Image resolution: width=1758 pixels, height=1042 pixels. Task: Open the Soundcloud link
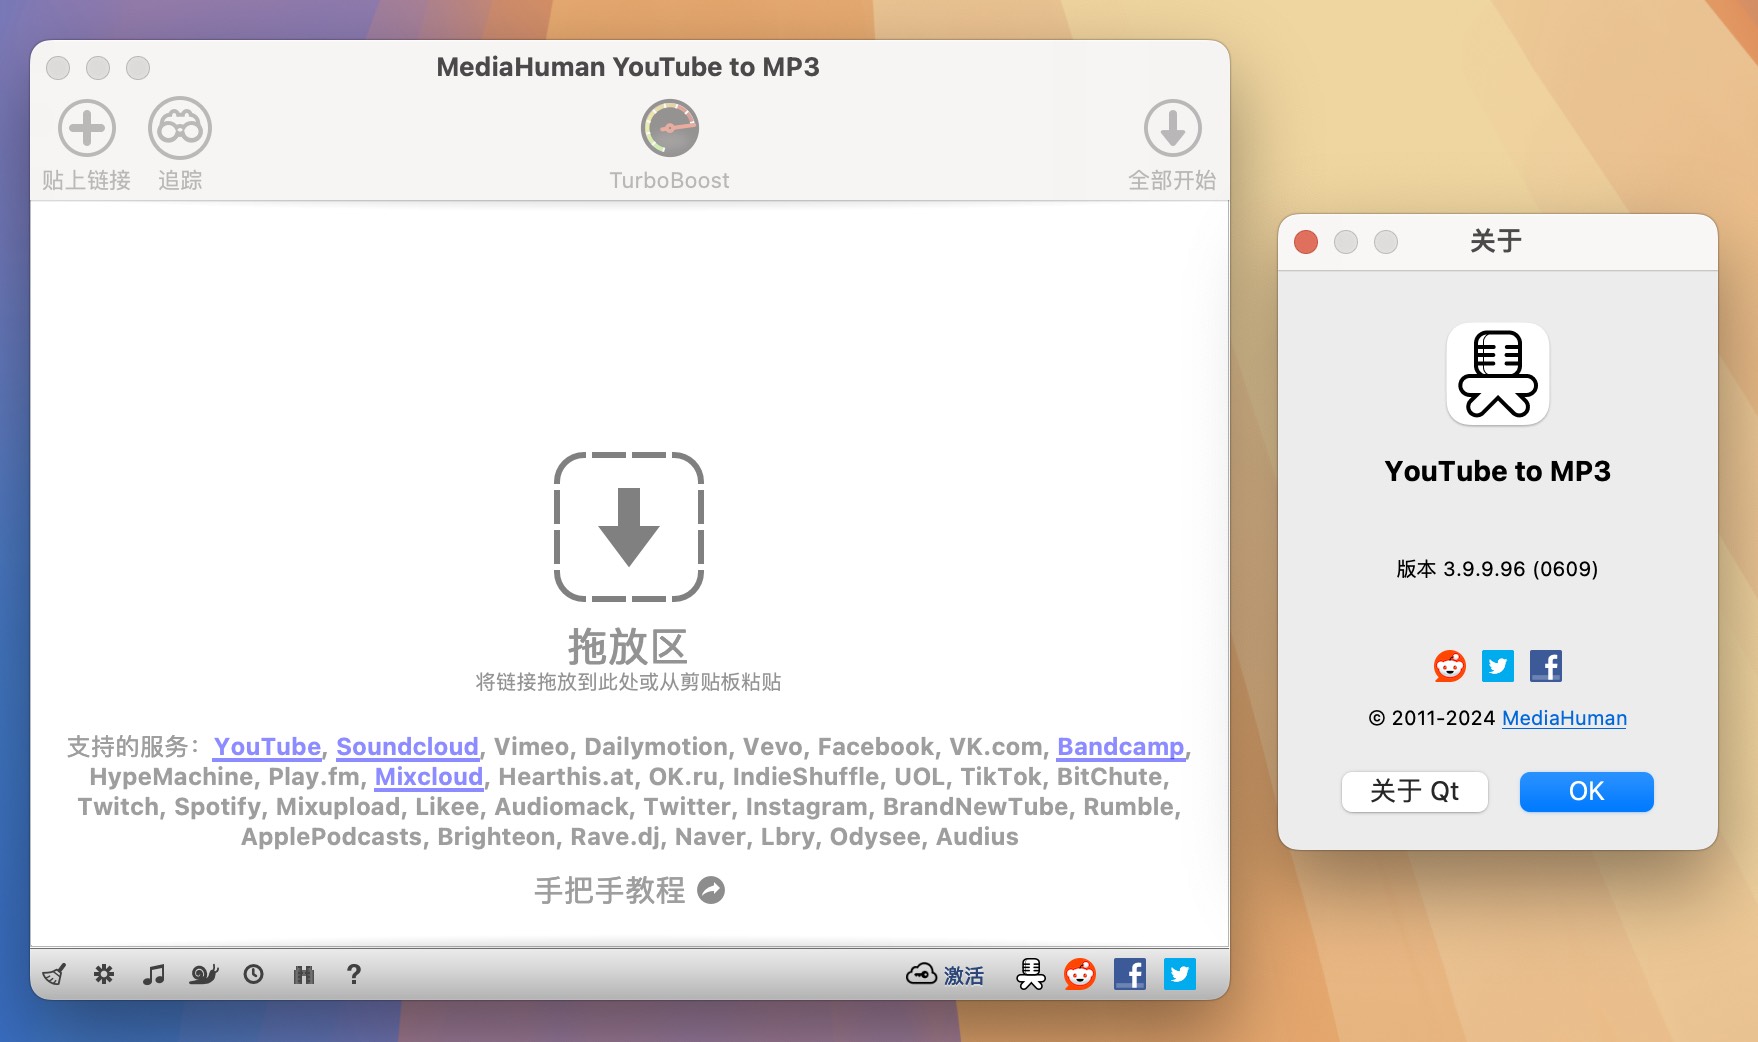point(407,747)
